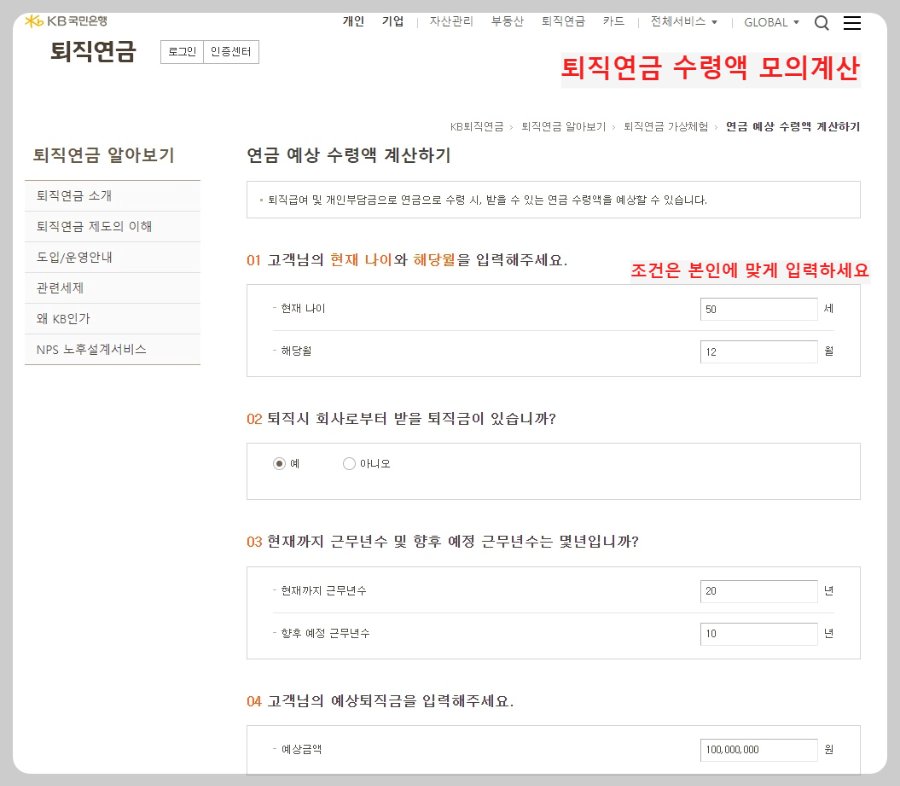Open the site search magnifier icon
This screenshot has height=786, width=900.
[823, 22]
